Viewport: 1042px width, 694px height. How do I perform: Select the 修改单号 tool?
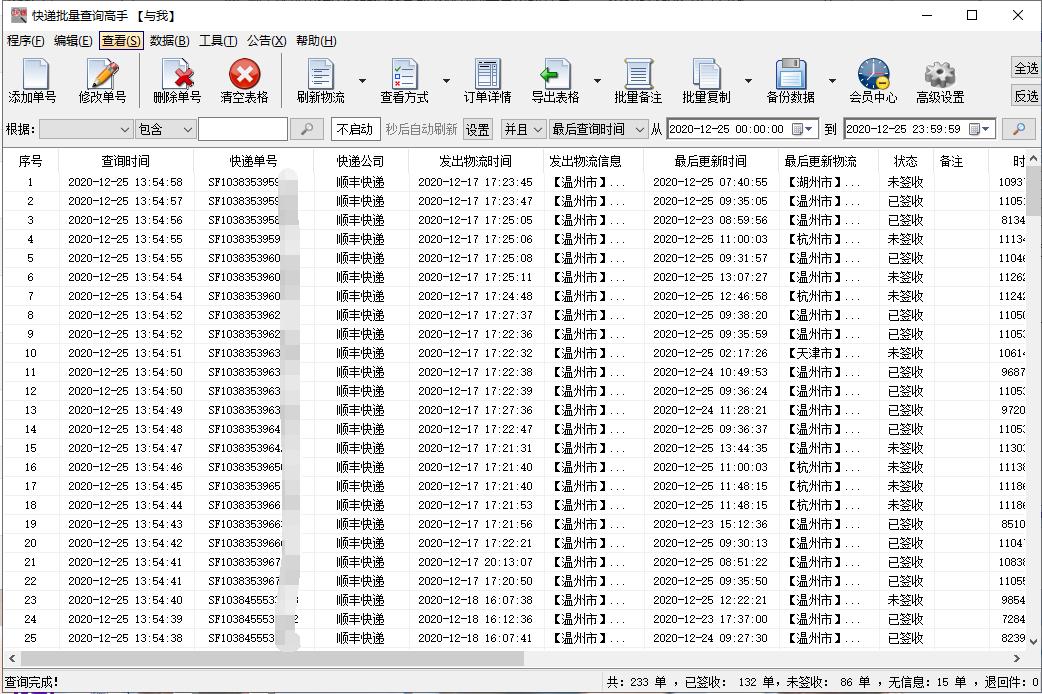pyautogui.click(x=101, y=80)
